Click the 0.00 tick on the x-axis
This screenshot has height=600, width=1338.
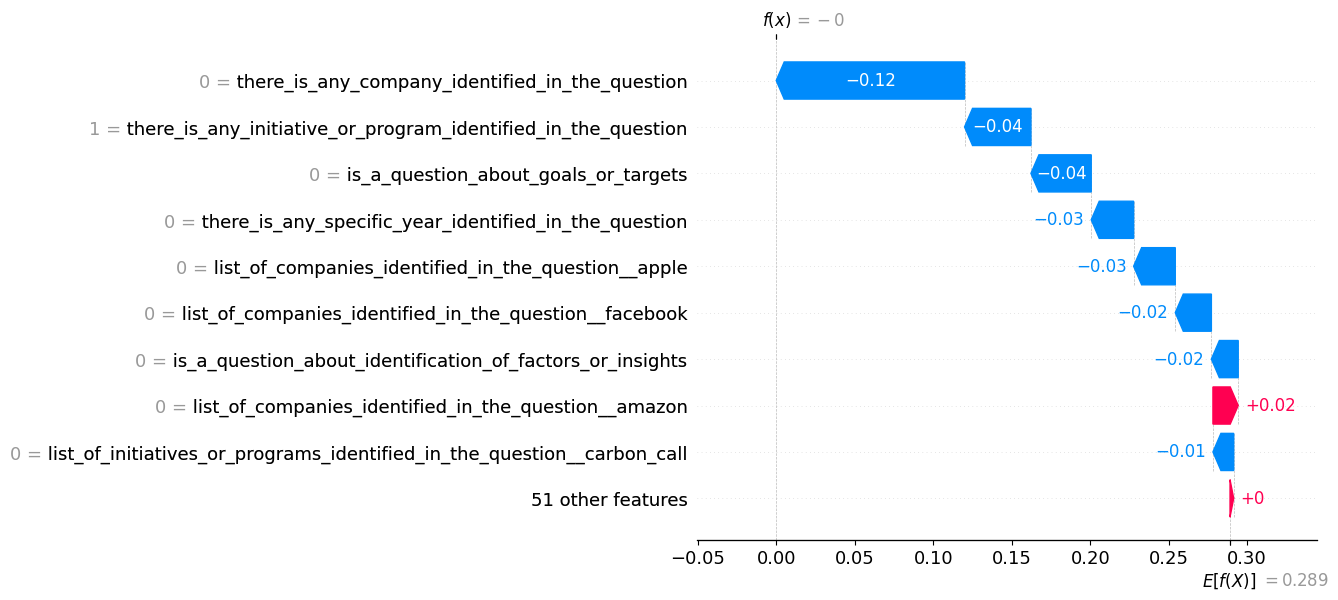[x=776, y=556]
